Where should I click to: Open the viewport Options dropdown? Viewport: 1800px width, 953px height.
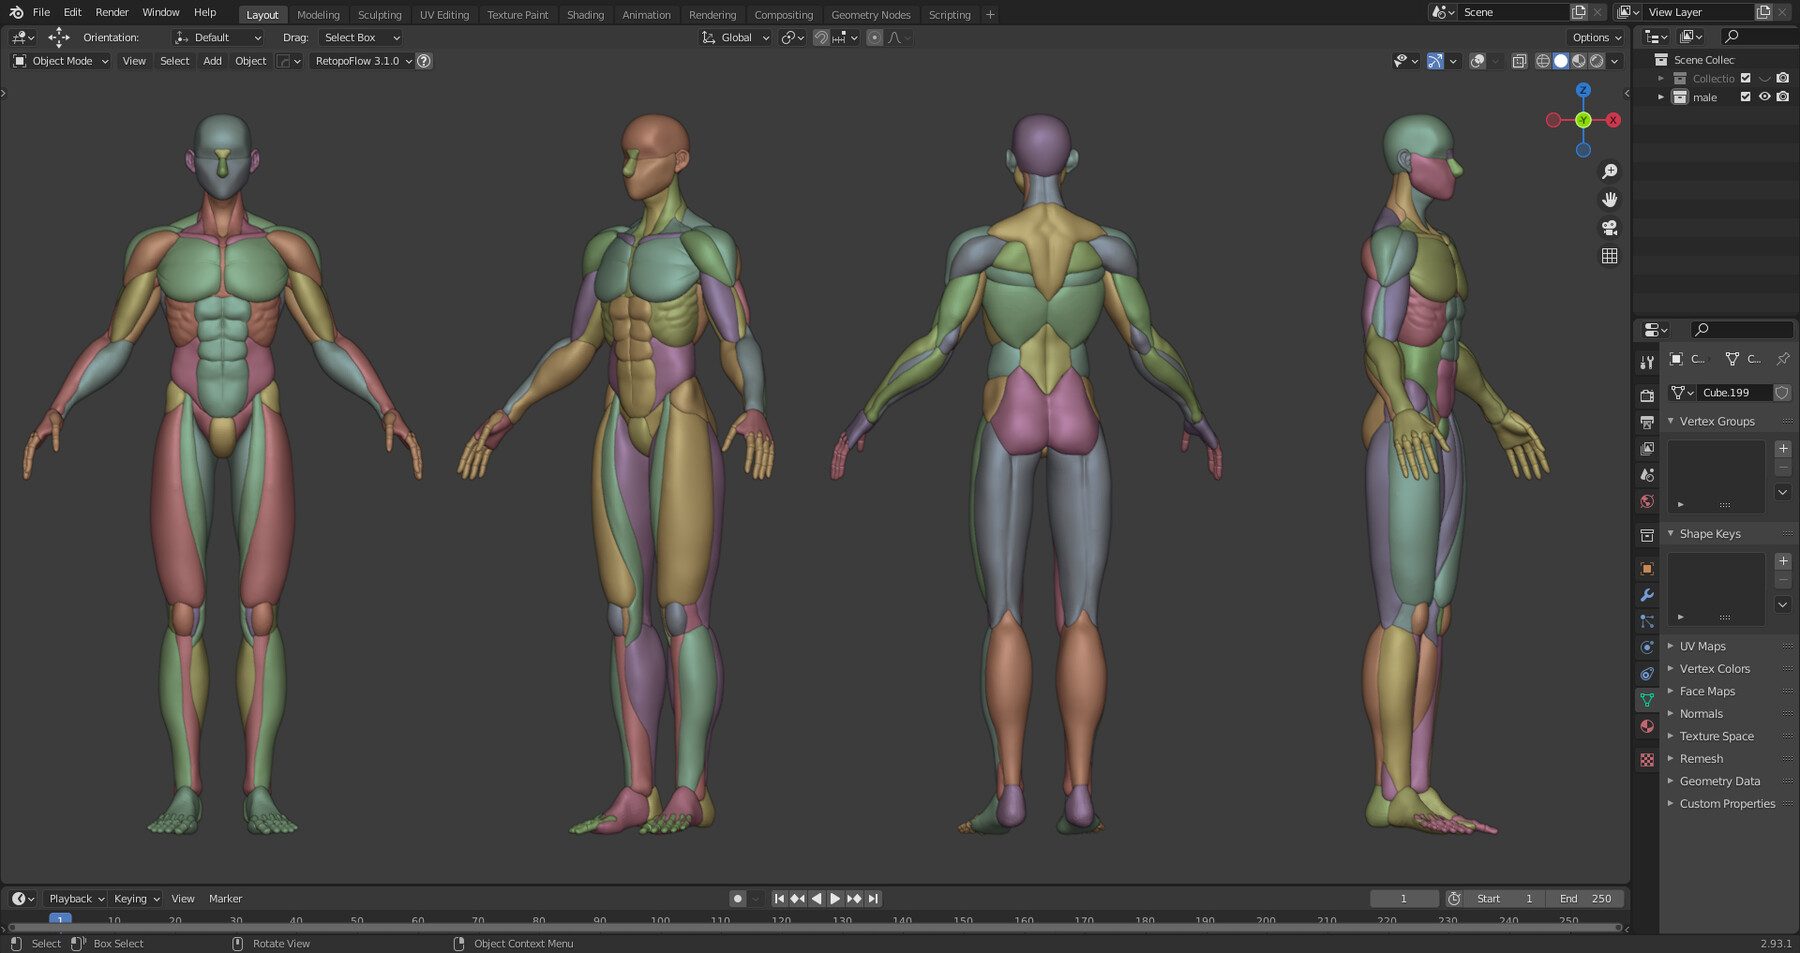coord(1596,38)
